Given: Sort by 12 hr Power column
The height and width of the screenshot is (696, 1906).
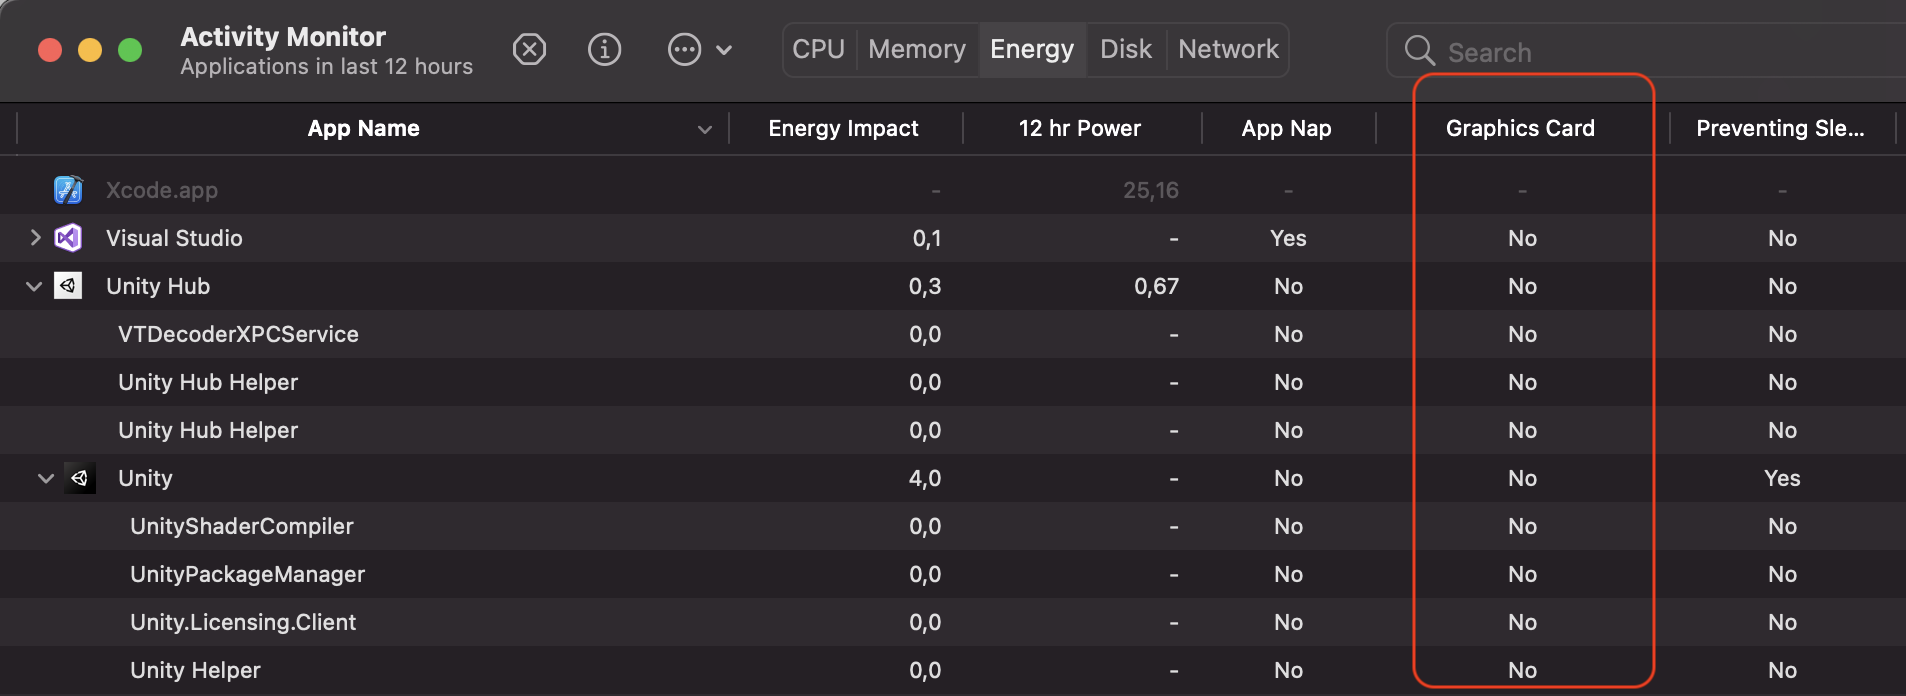Looking at the screenshot, I should (1079, 128).
